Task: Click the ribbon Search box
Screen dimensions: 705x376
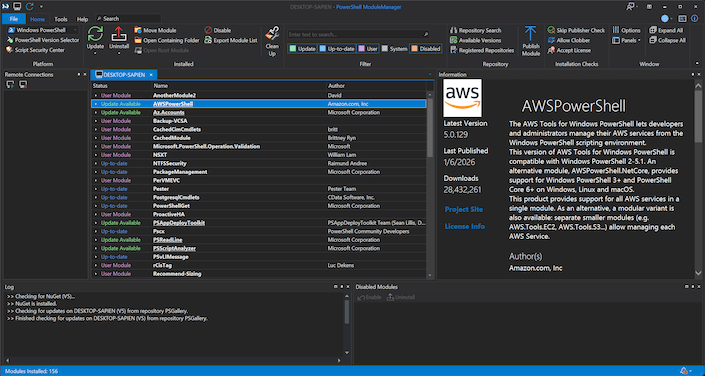Action: 128,18
